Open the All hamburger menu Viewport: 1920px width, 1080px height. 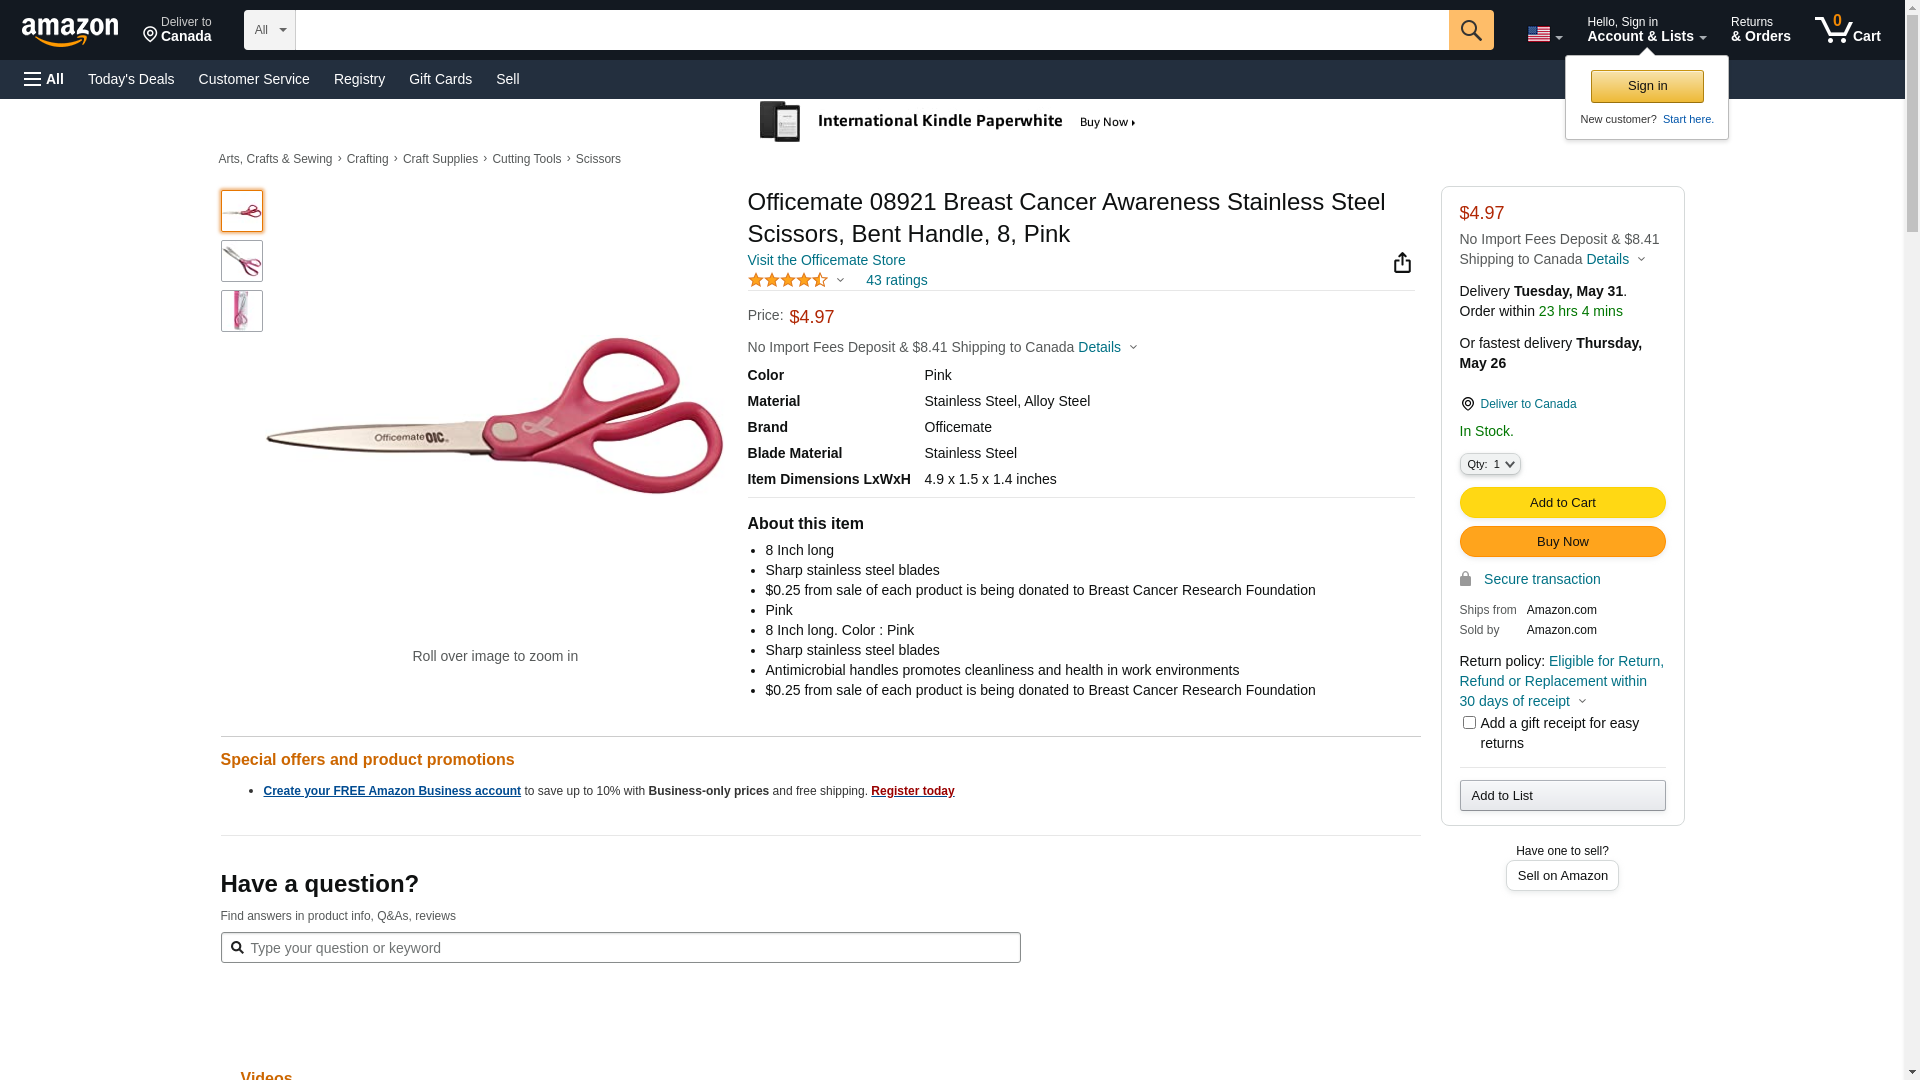(x=44, y=79)
